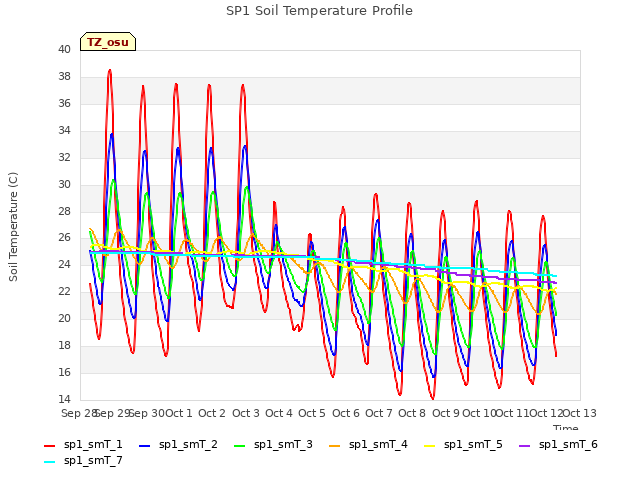Click the highest red peak near Sep 29
The image size is (640, 480).
click(109, 71)
